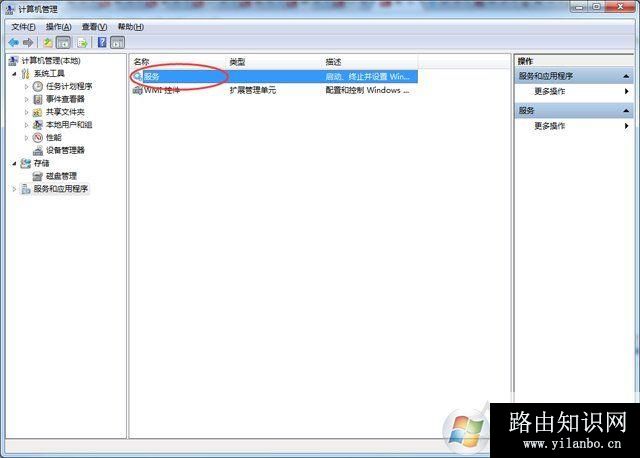This screenshot has height=458, width=640.
Task: Select 本地用户和组 tree item
Action: point(69,125)
